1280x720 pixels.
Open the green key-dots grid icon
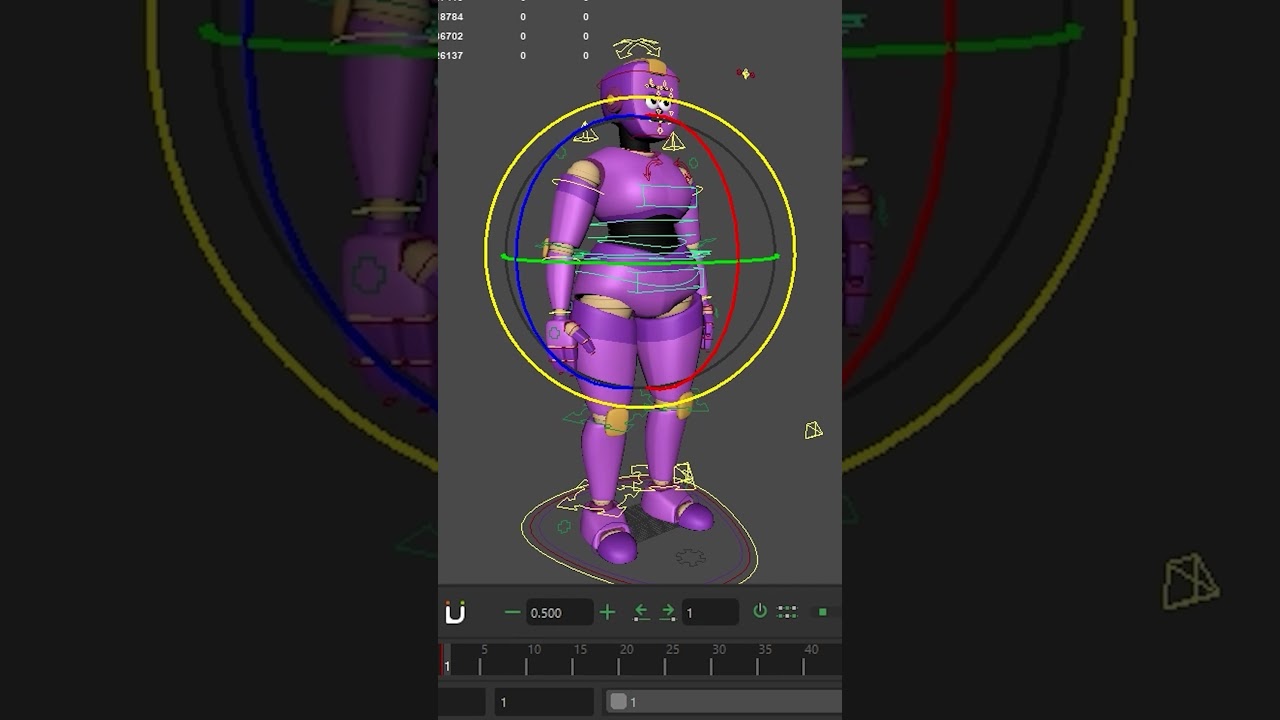coord(787,612)
